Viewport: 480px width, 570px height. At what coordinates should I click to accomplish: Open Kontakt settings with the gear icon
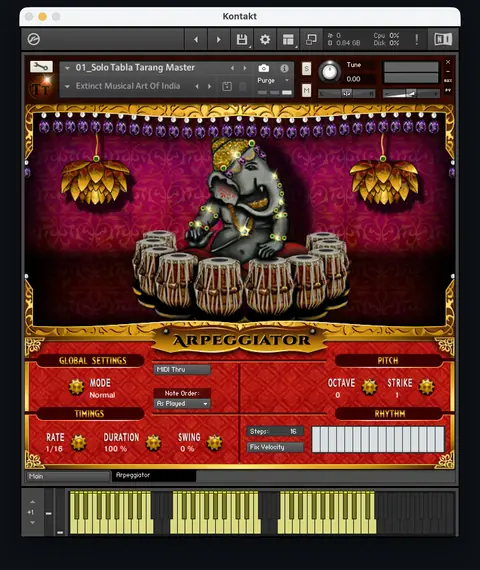pyautogui.click(x=265, y=39)
